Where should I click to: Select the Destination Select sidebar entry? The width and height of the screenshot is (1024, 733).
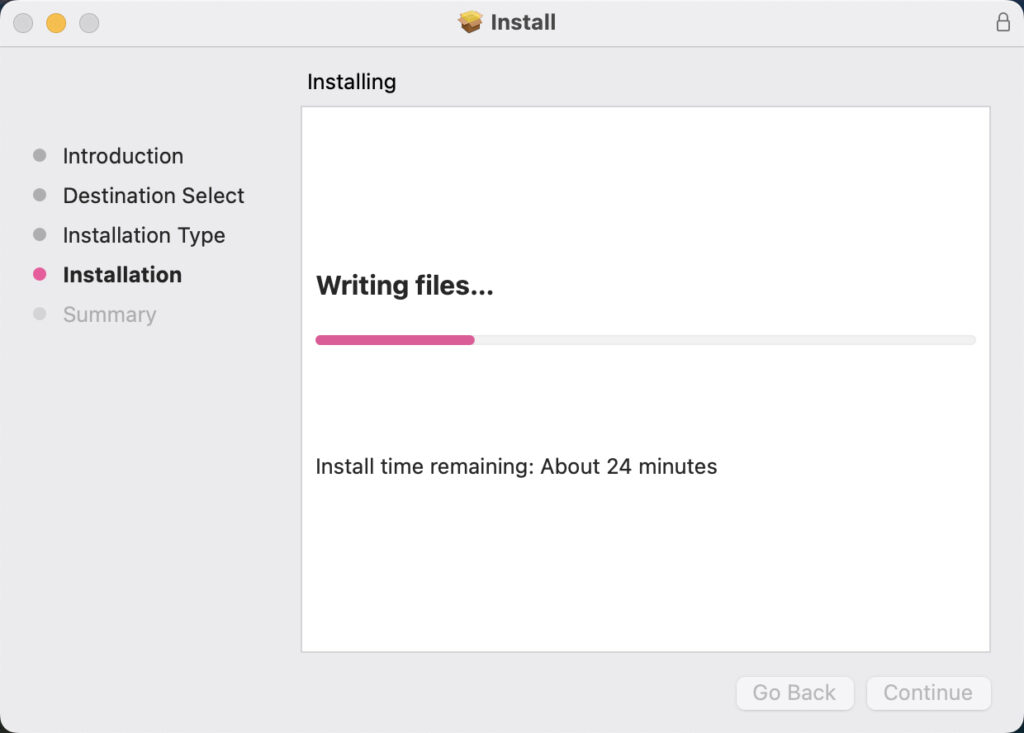153,195
